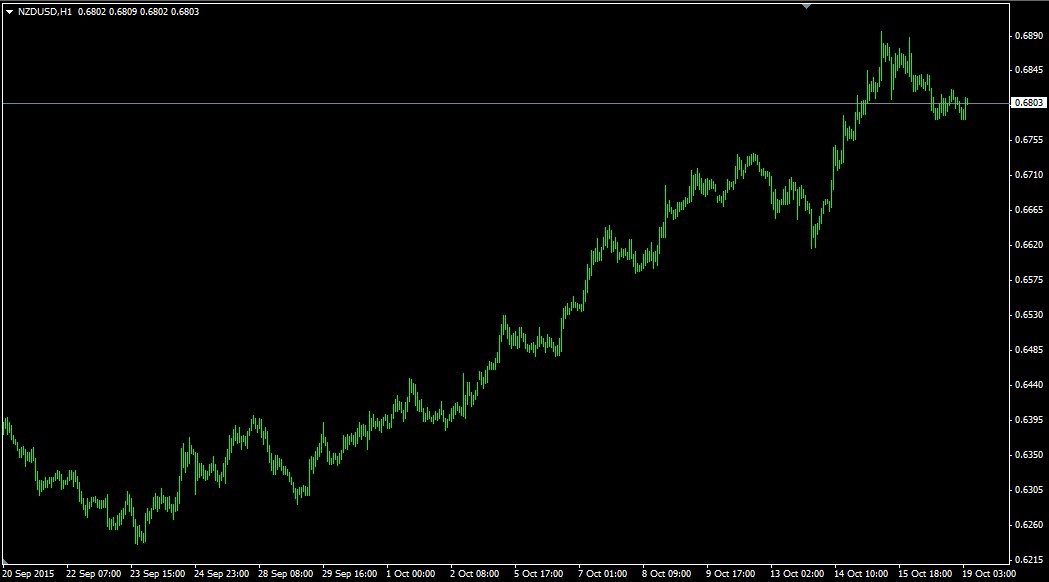This screenshot has width=1049, height=582.
Task: Click the 0.6710 price axis label
Action: 1029,175
